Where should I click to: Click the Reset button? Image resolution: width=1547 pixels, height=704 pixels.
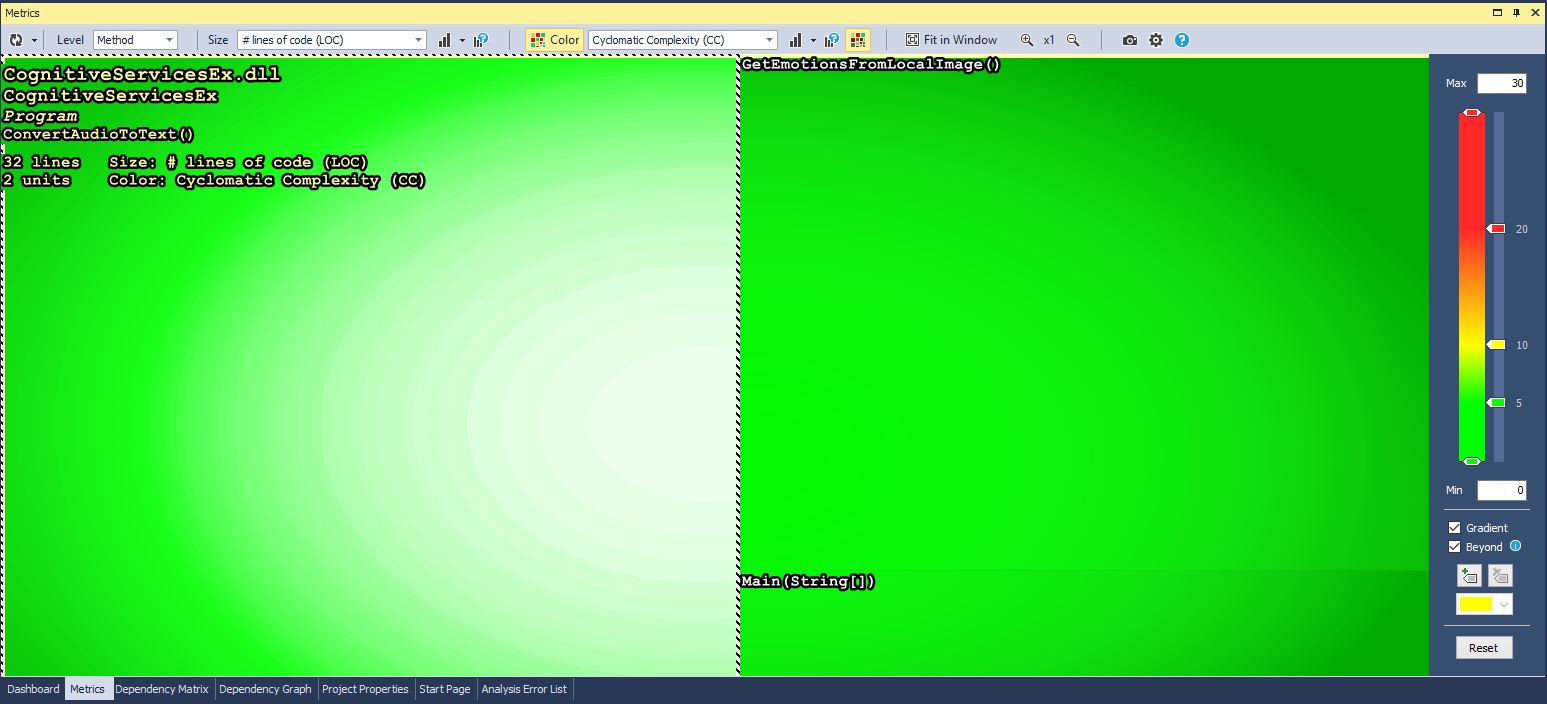point(1484,648)
